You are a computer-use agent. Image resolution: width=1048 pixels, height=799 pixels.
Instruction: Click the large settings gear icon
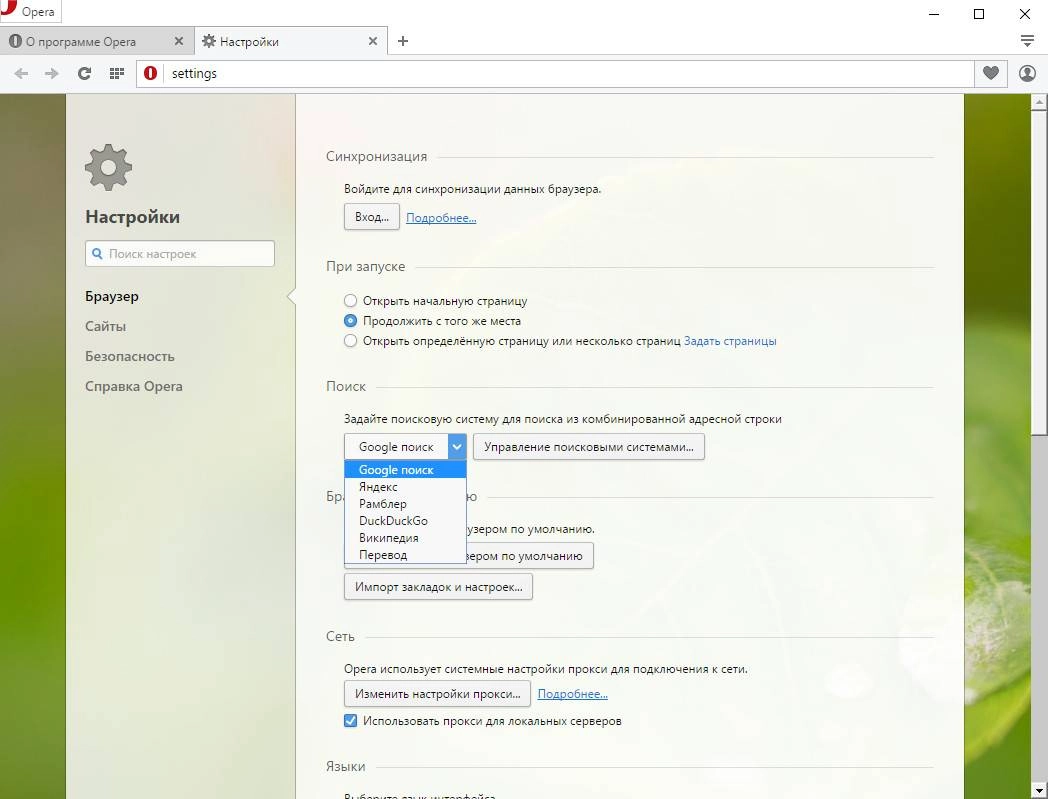point(108,167)
